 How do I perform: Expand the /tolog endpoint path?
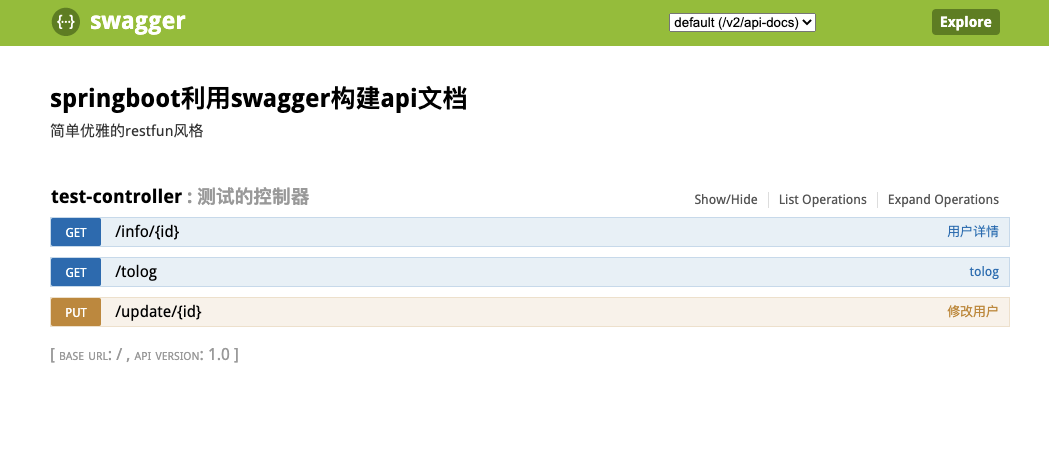[x=136, y=271]
